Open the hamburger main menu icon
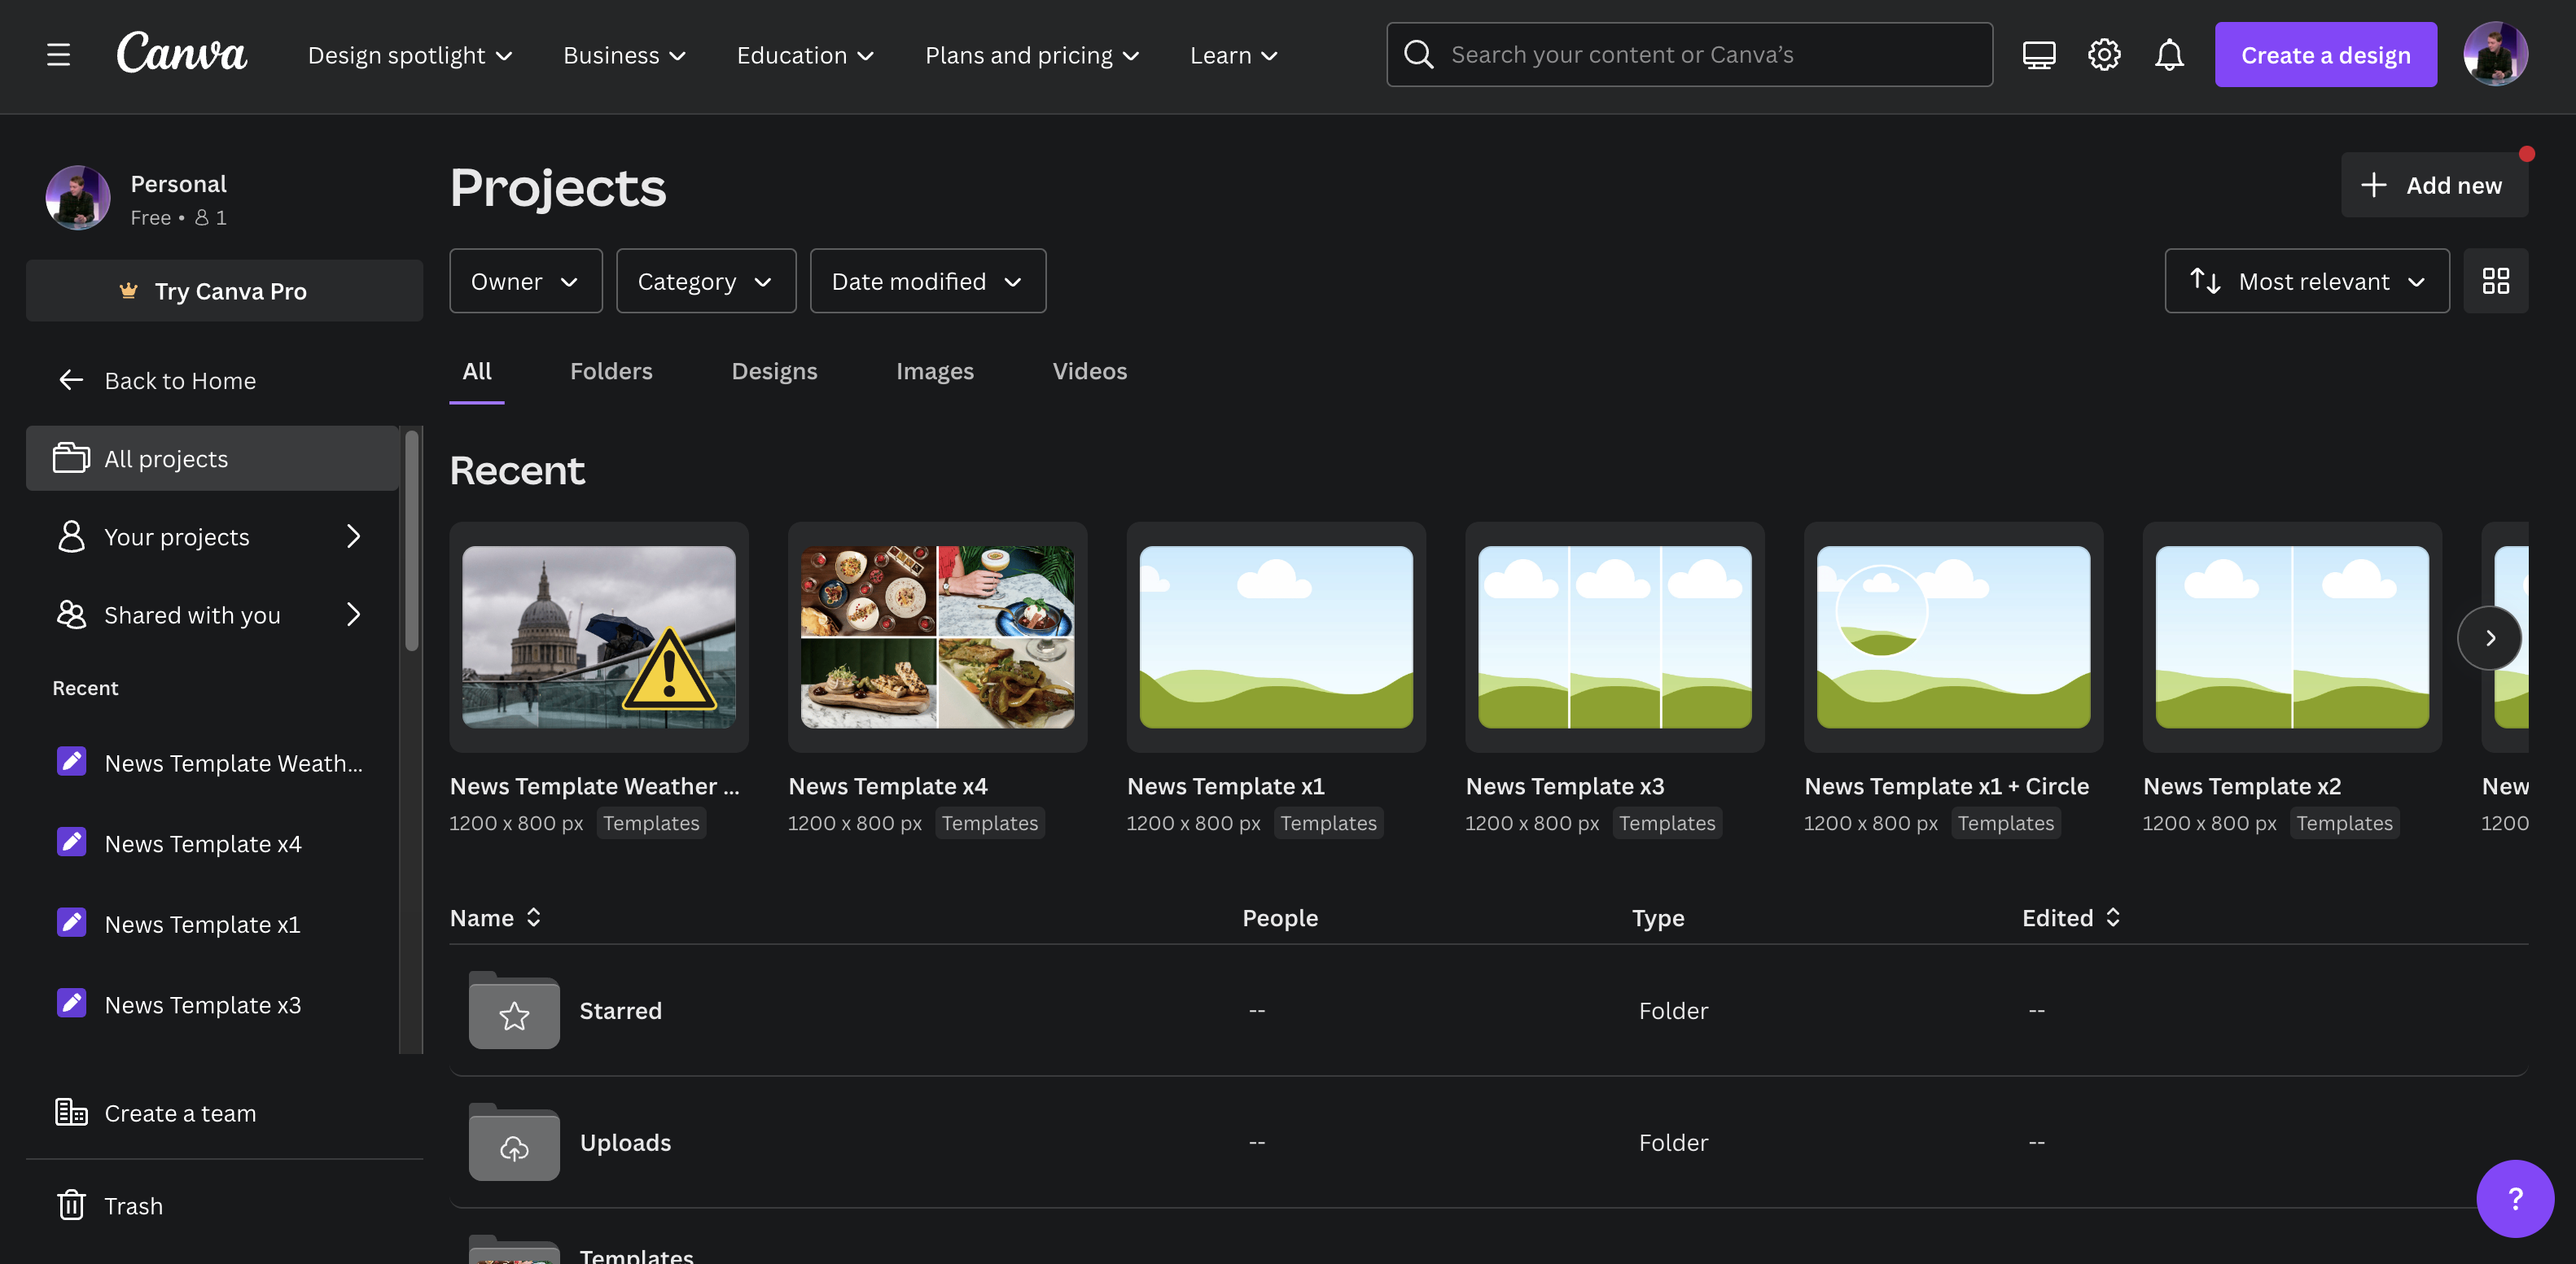Screen dimensions: 2576x1264 point(58,55)
